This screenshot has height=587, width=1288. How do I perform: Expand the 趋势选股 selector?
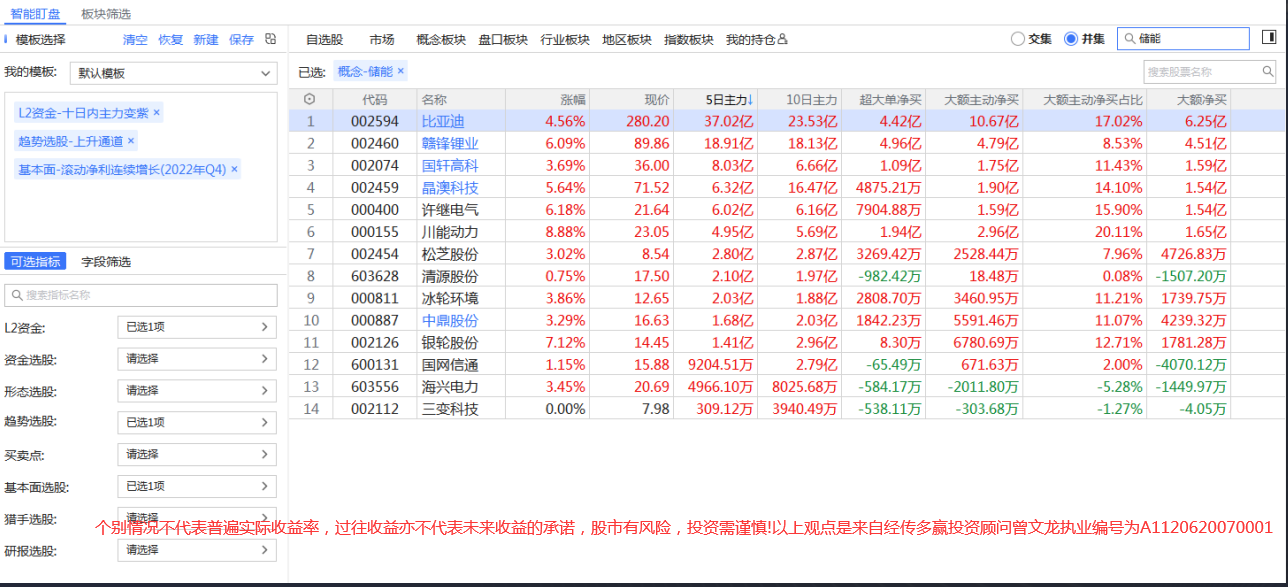(197, 422)
